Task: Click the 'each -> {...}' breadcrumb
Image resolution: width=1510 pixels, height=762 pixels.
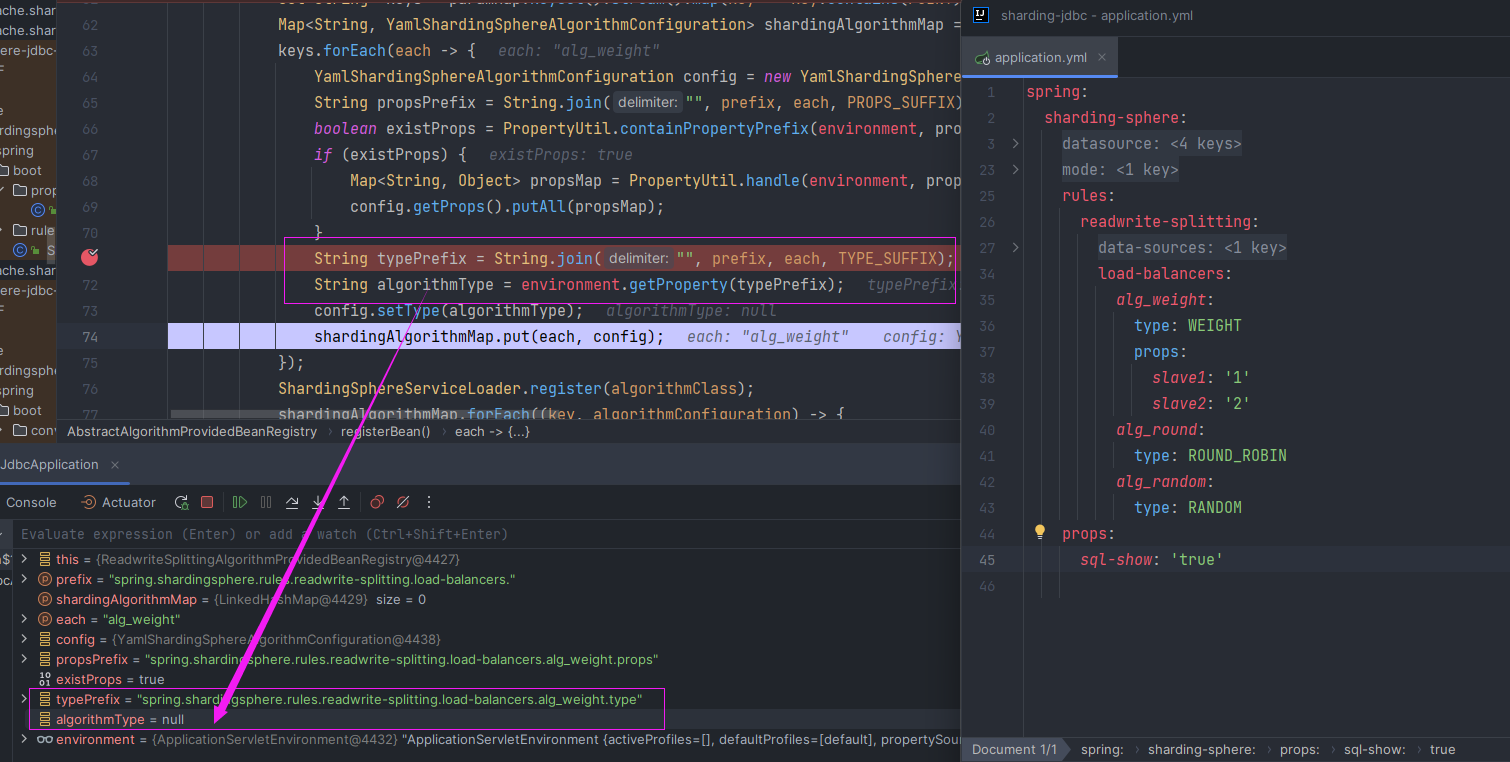Action: pyautogui.click(x=492, y=431)
